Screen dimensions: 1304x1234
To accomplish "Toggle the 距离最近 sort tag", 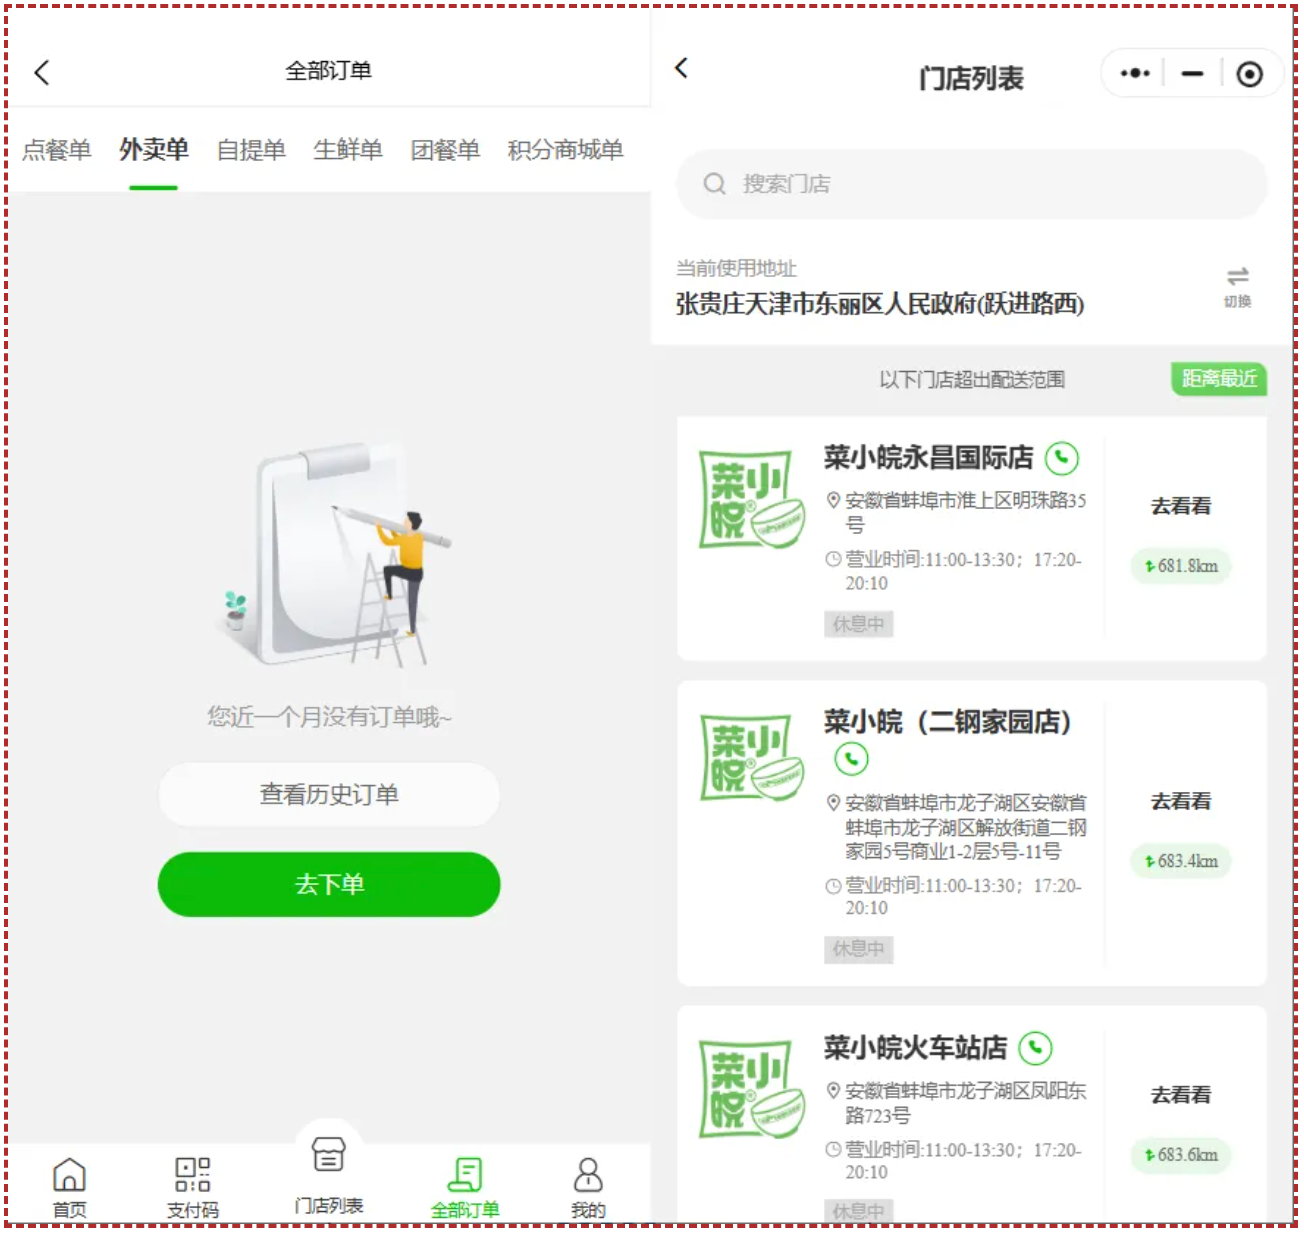I will pyautogui.click(x=1219, y=379).
